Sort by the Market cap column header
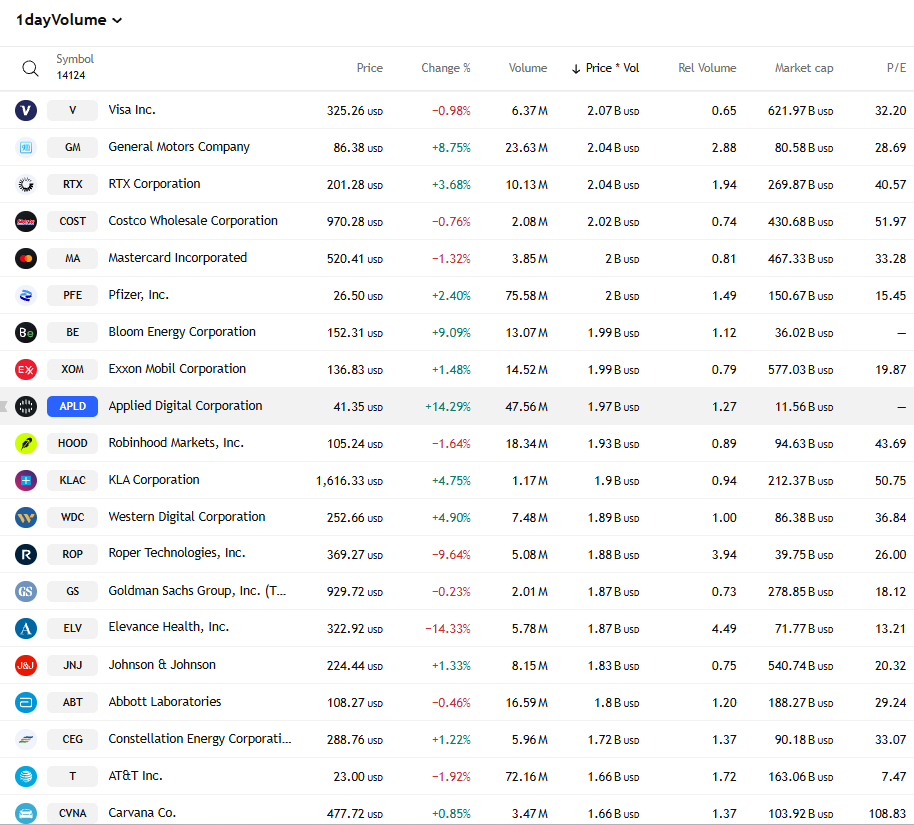Image resolution: width=914 pixels, height=825 pixels. 804,68
